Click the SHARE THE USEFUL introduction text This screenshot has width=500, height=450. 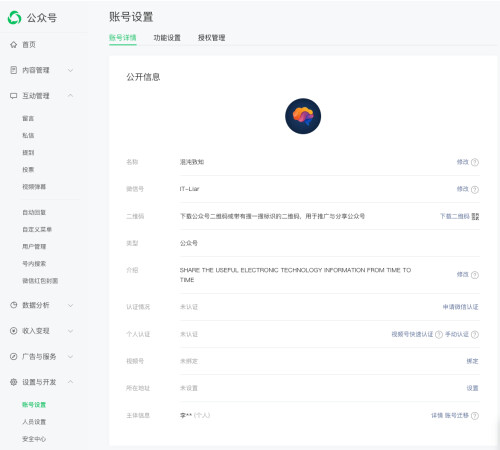(x=295, y=275)
